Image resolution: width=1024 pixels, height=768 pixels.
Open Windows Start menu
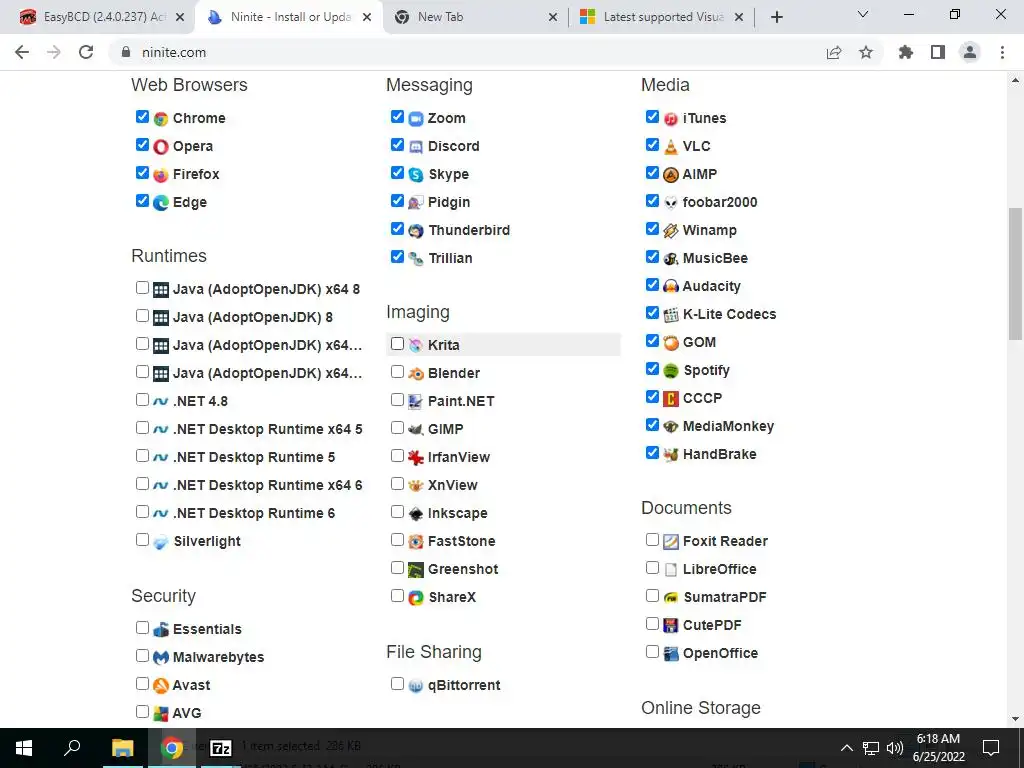coord(24,748)
